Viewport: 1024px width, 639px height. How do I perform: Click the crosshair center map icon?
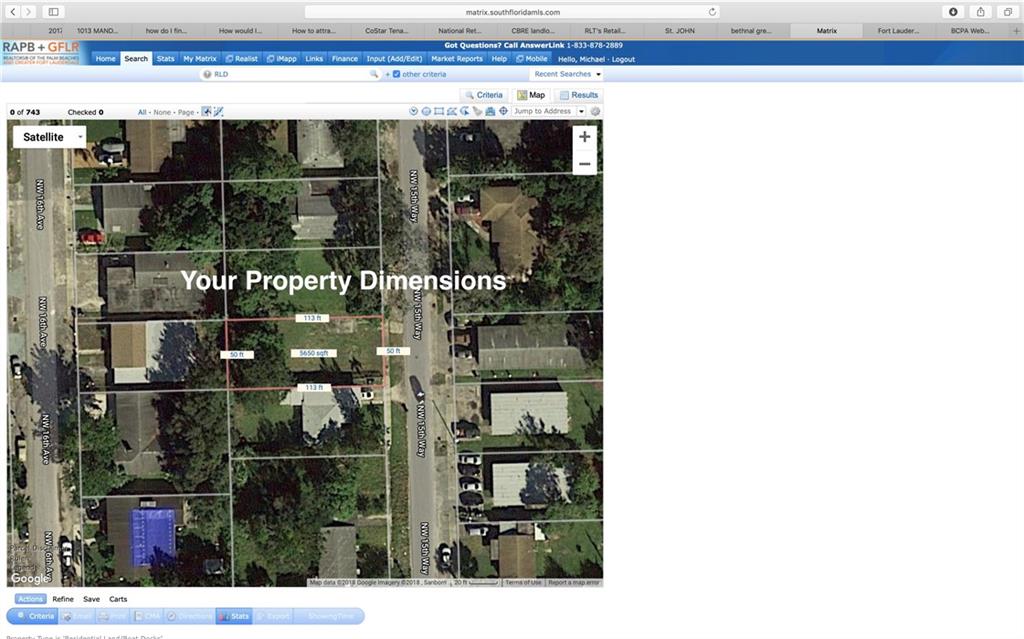pos(503,111)
